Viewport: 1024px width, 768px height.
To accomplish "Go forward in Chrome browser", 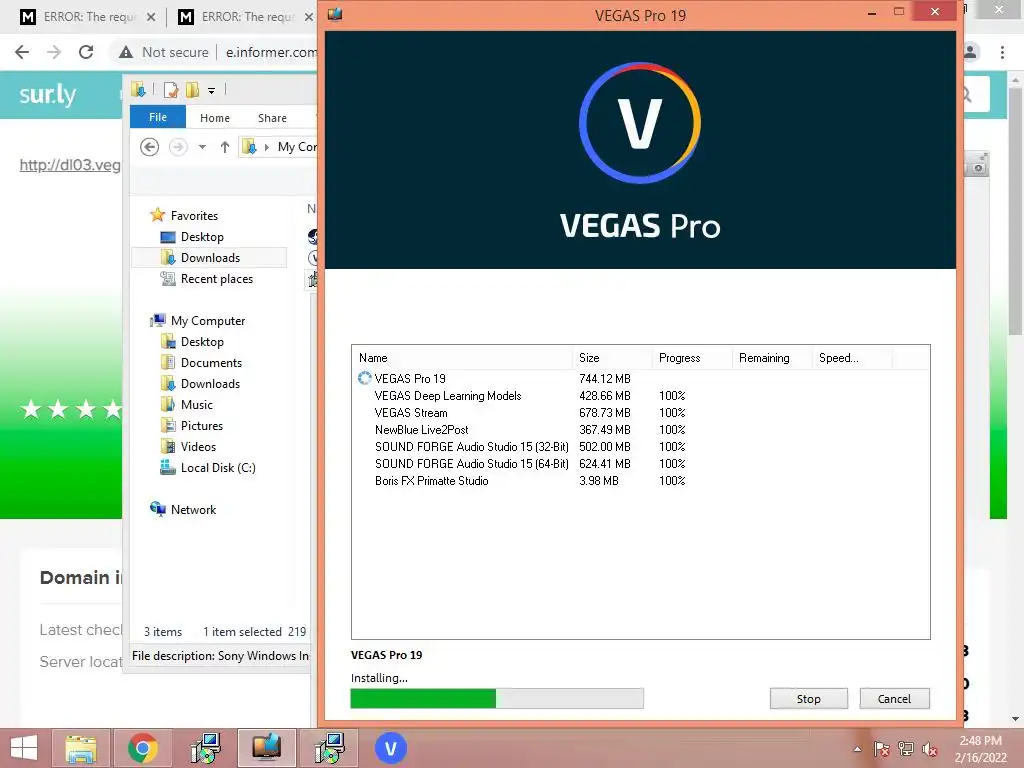I will click(54, 52).
